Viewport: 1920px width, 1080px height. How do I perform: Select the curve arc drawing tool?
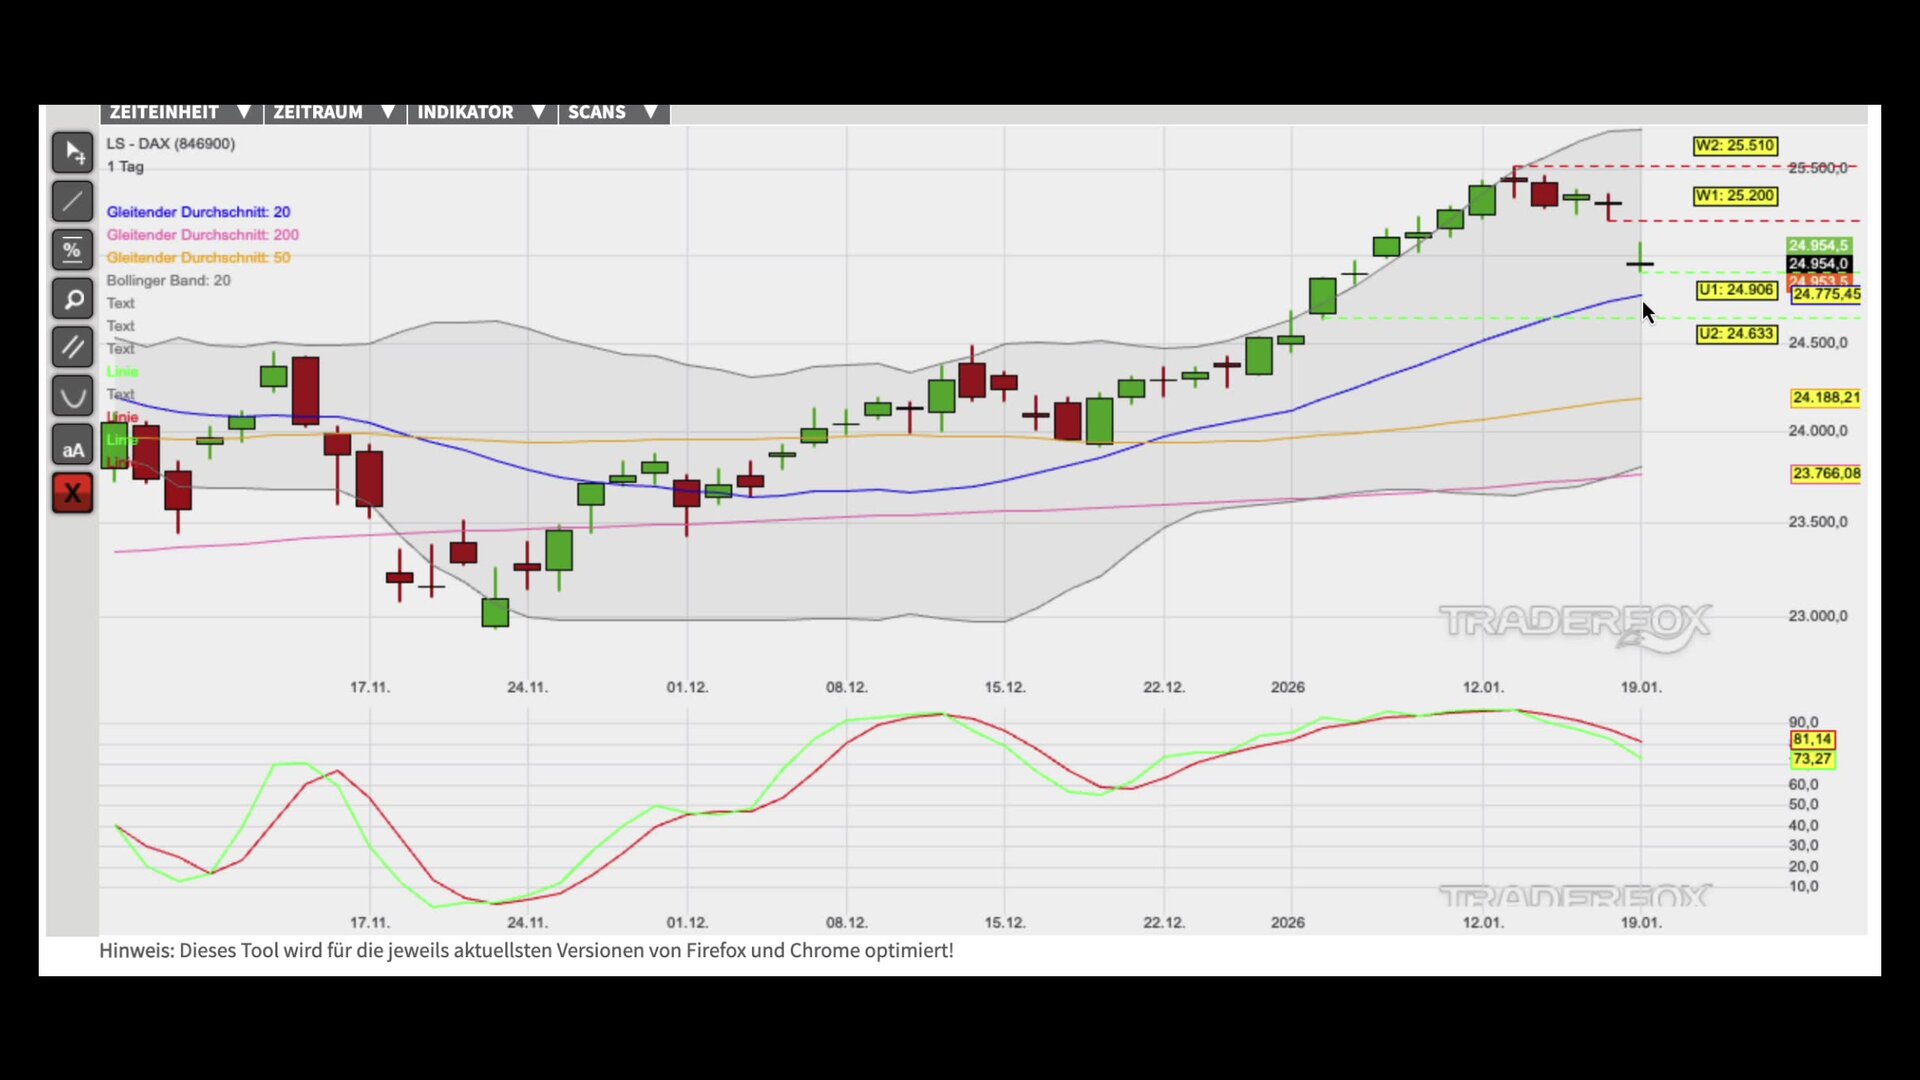point(72,396)
